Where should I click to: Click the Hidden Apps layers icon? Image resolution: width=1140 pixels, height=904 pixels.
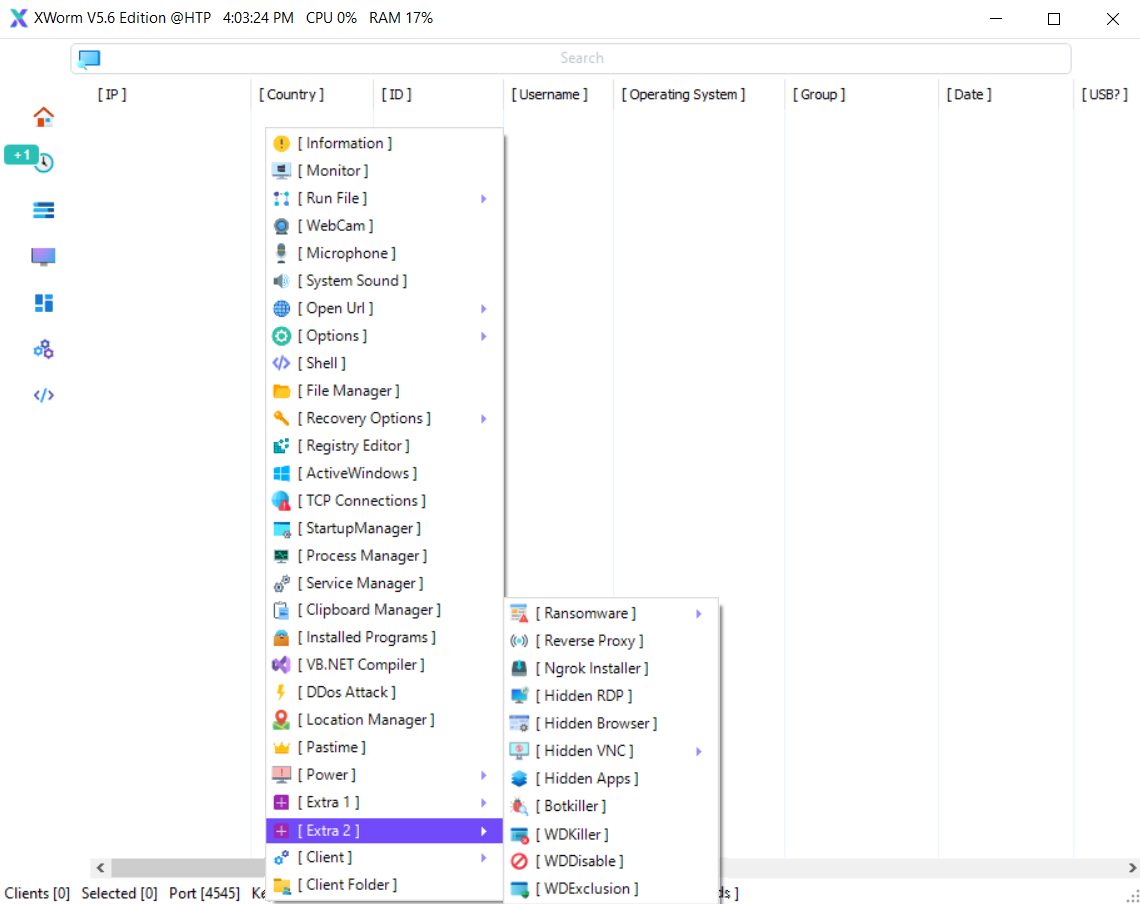[x=519, y=779]
